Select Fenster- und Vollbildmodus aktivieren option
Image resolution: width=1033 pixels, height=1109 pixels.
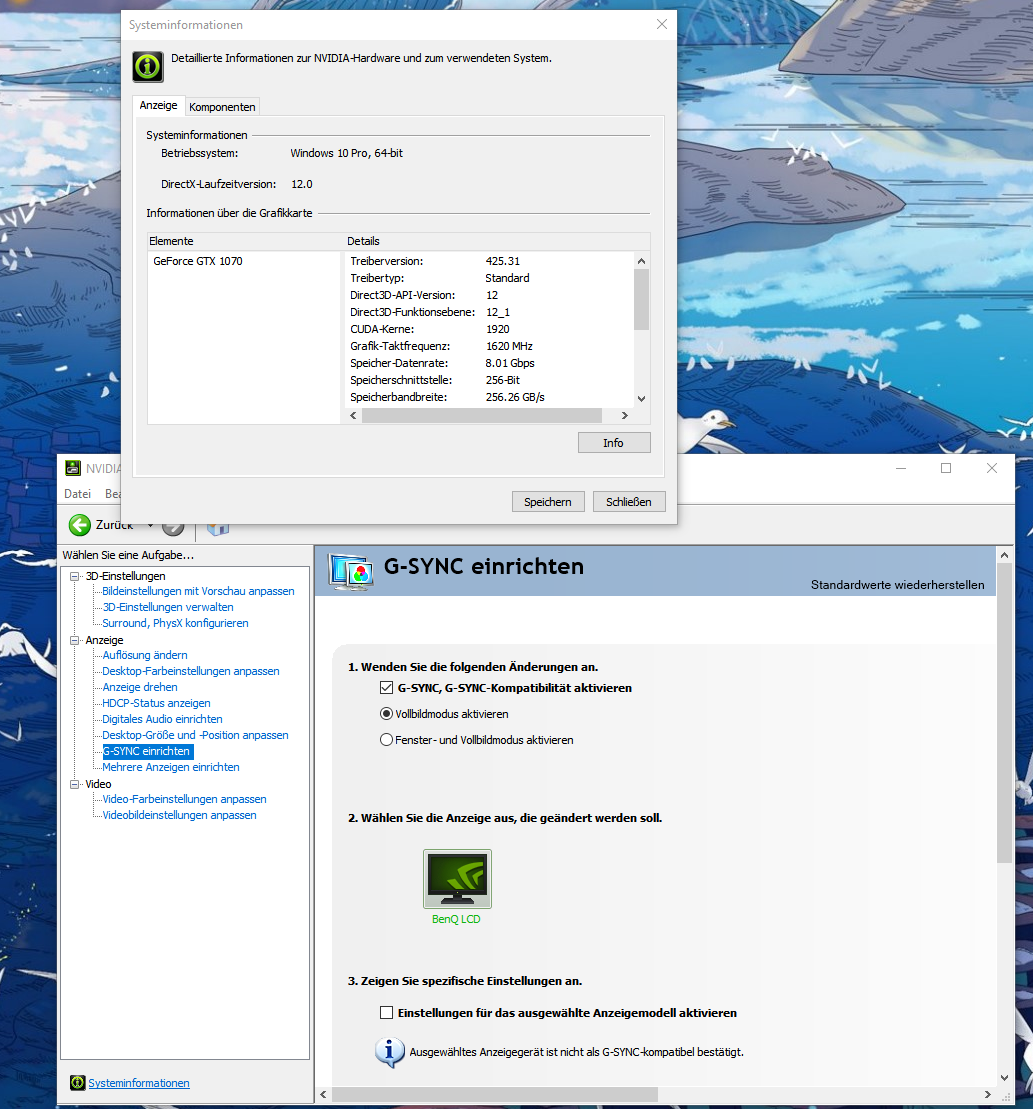pos(386,740)
